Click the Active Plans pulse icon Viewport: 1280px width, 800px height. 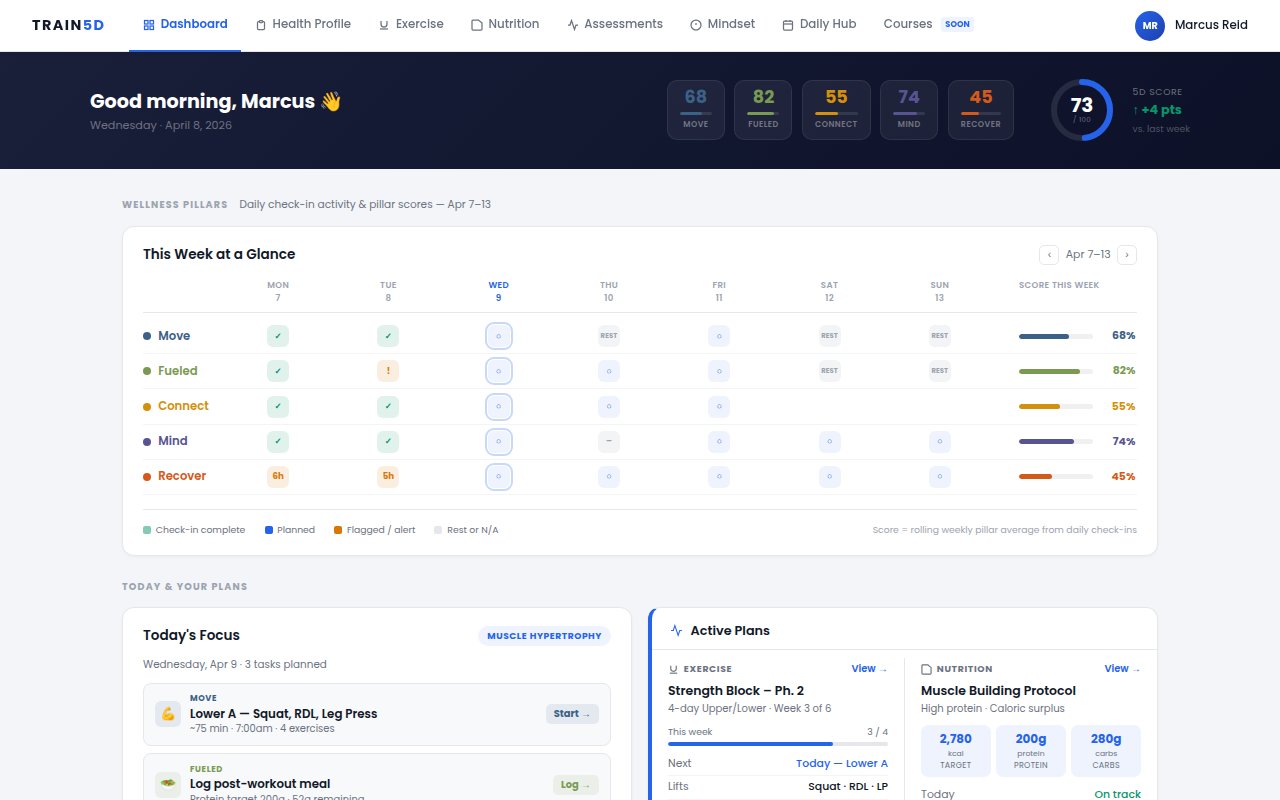677,631
